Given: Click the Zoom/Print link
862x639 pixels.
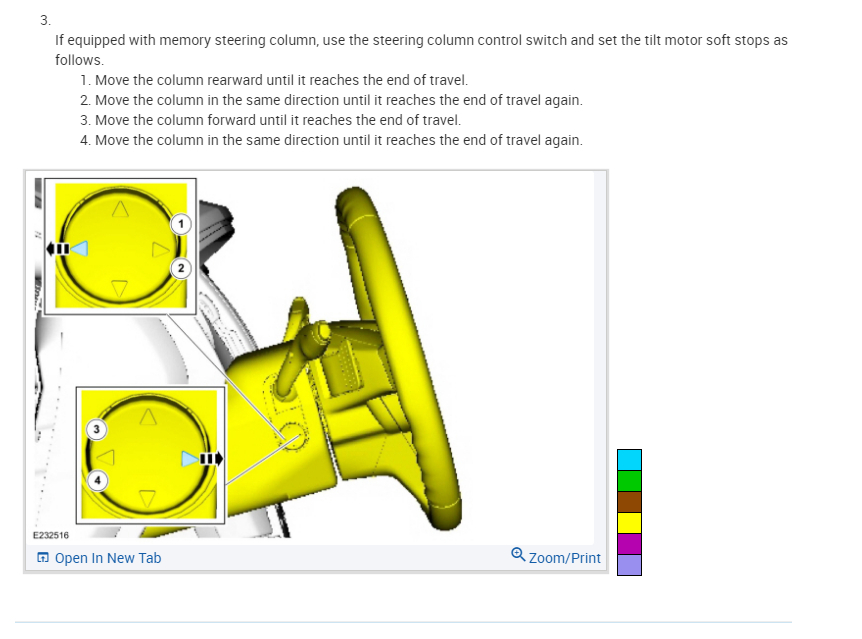Looking at the screenshot, I should [565, 558].
